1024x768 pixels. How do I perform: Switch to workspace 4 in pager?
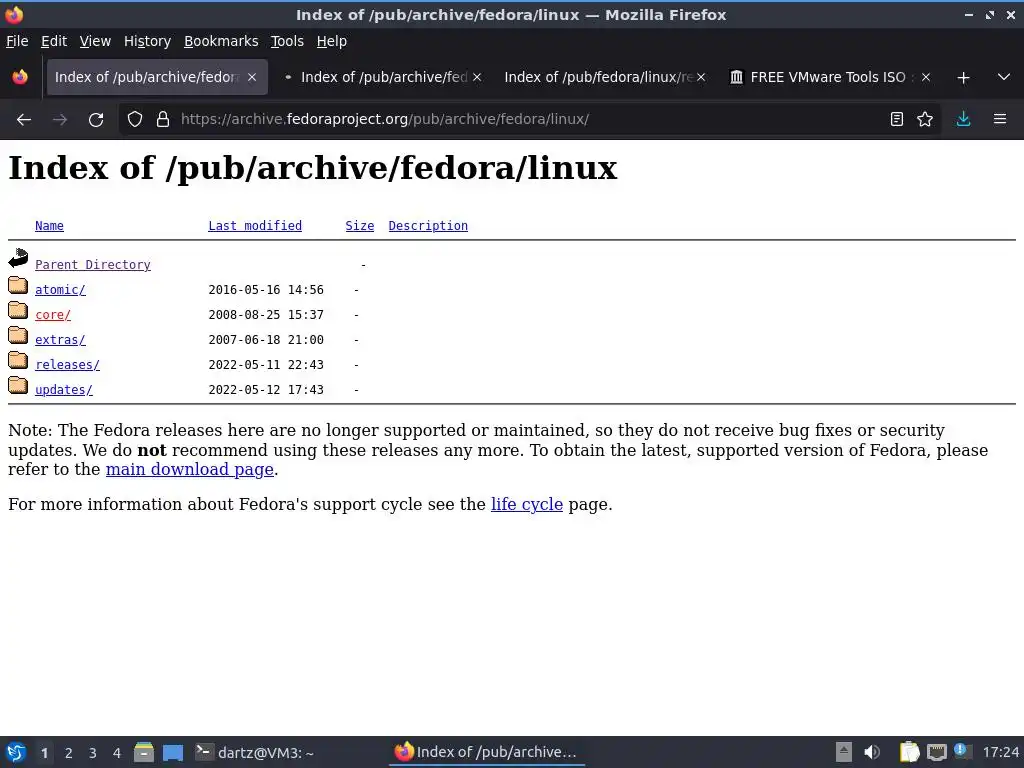pyautogui.click(x=117, y=753)
